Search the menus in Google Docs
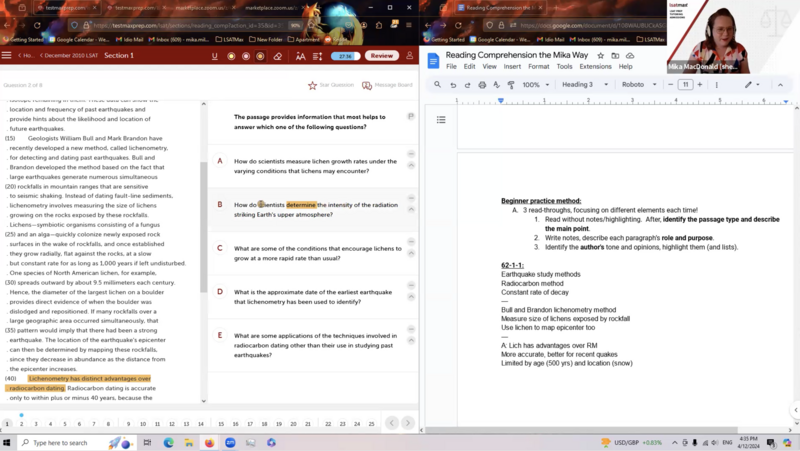This screenshot has width=800, height=451. 437,85
